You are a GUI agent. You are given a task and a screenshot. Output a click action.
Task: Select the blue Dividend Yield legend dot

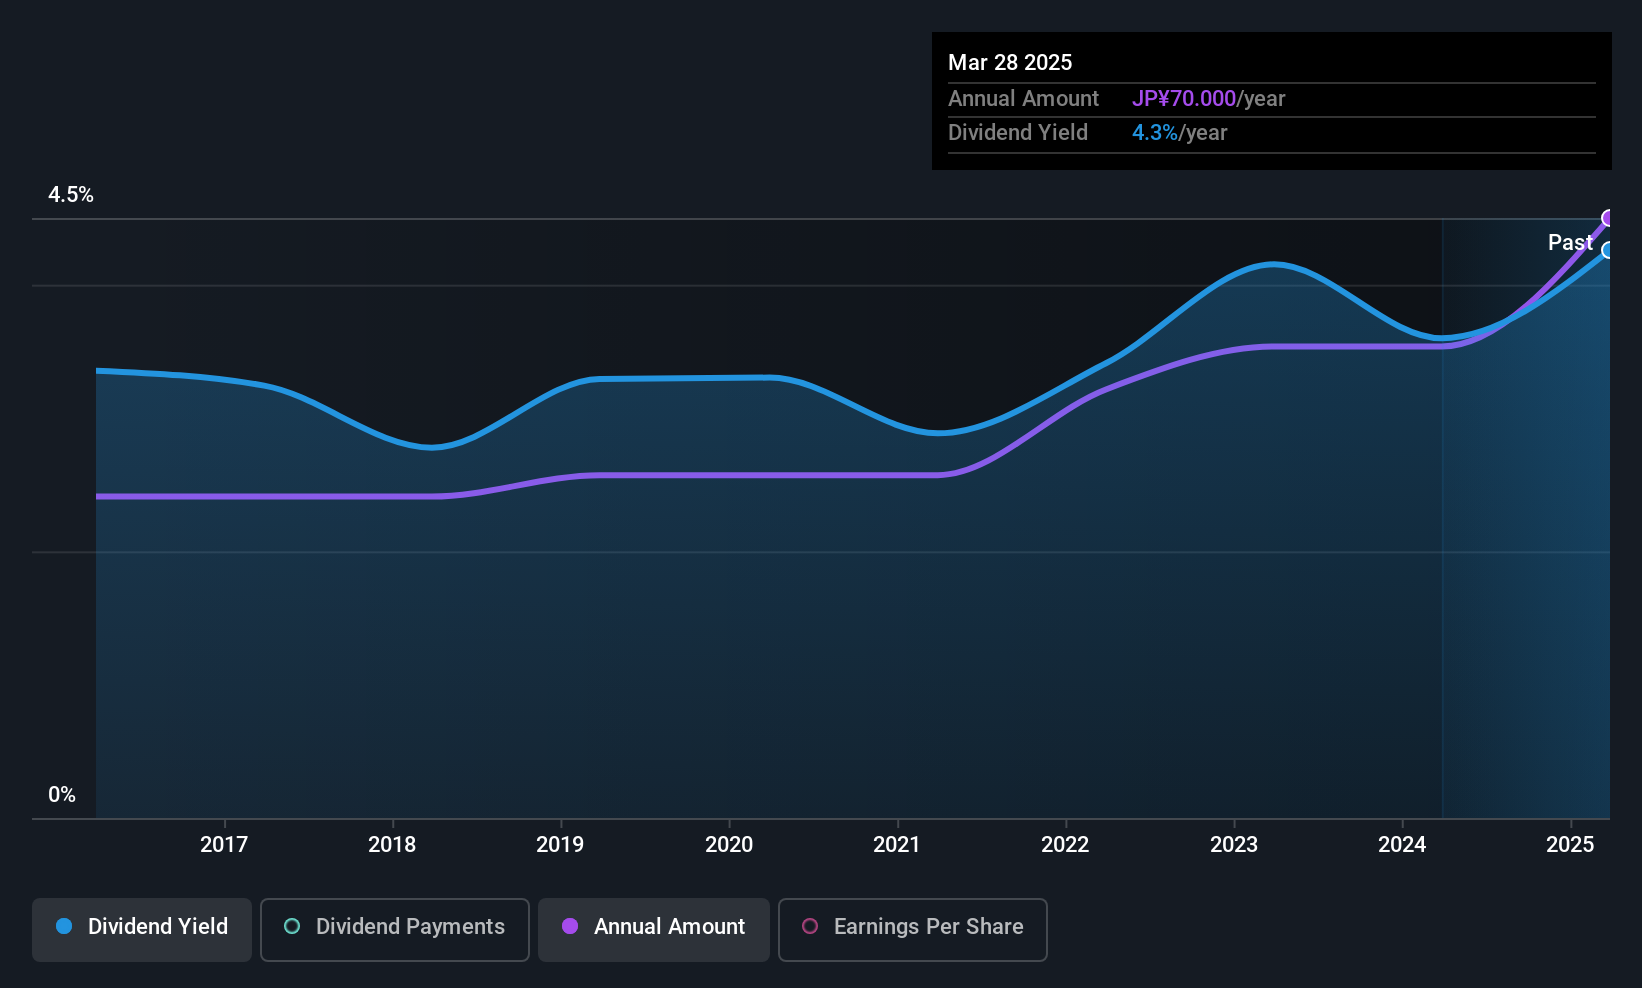[x=63, y=927]
